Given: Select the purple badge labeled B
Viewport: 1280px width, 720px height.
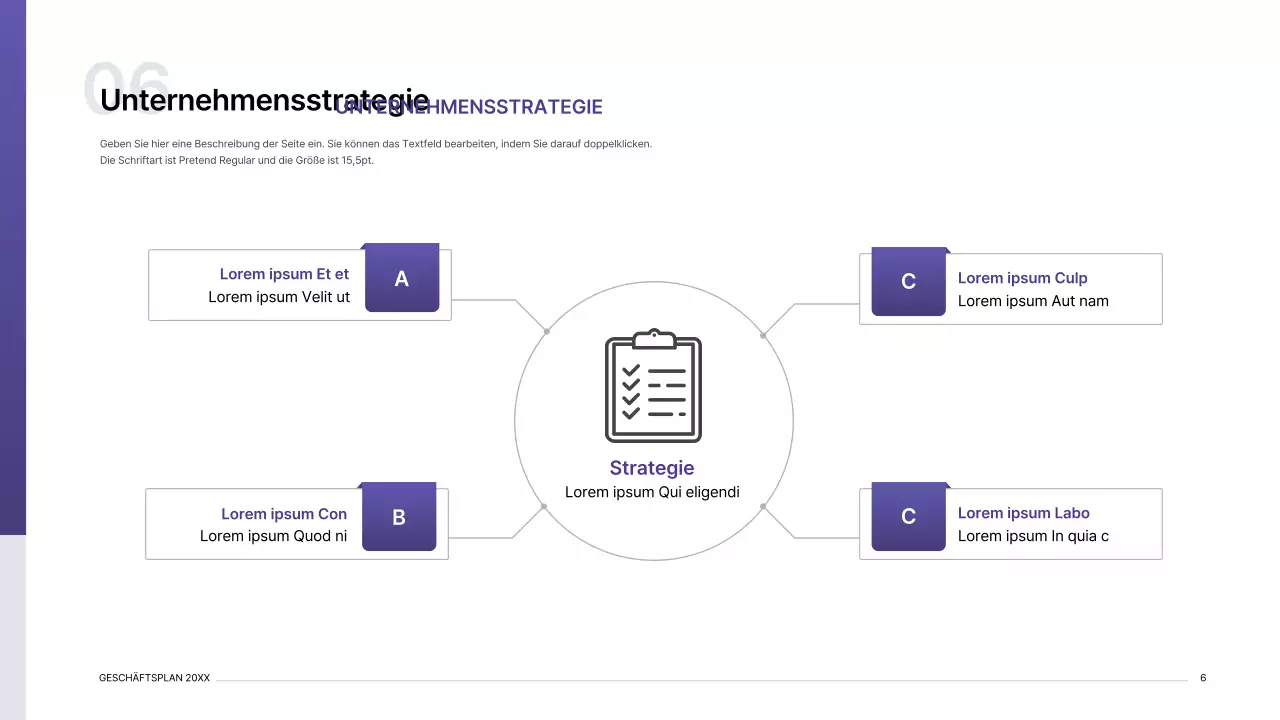Looking at the screenshot, I should point(398,517).
